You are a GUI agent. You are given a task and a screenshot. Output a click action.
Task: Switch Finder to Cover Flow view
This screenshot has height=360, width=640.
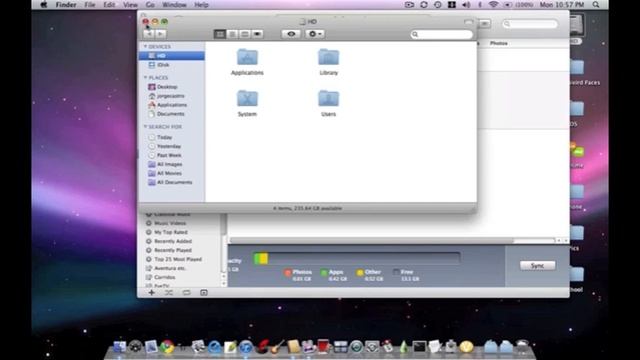point(257,34)
